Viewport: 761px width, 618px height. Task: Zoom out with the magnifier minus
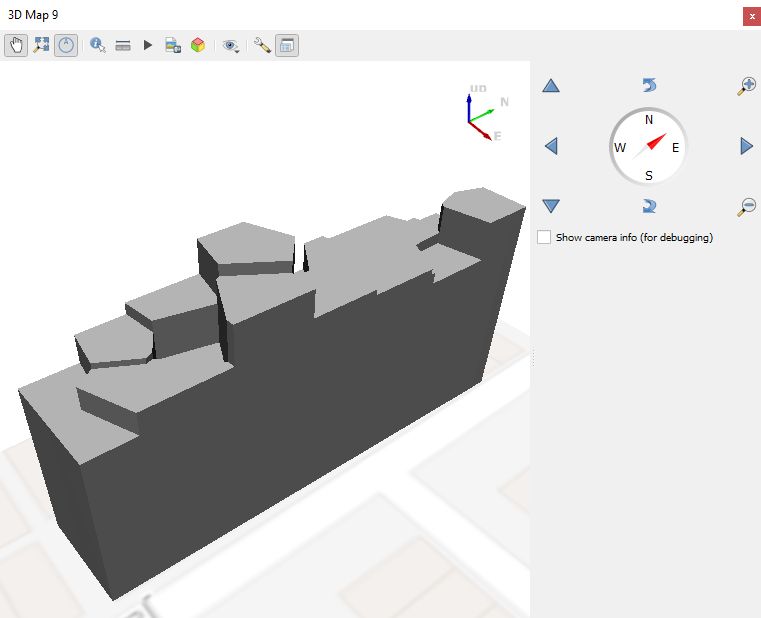point(746,206)
